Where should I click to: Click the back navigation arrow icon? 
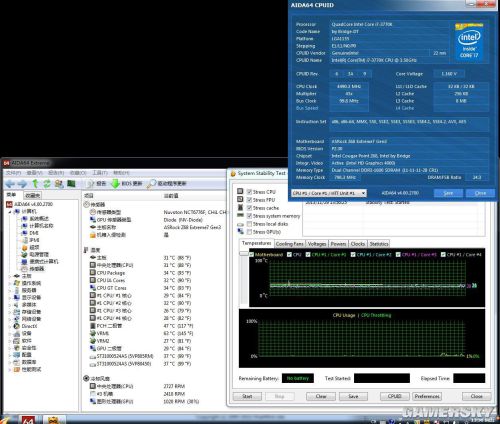pyautogui.click(x=10, y=184)
